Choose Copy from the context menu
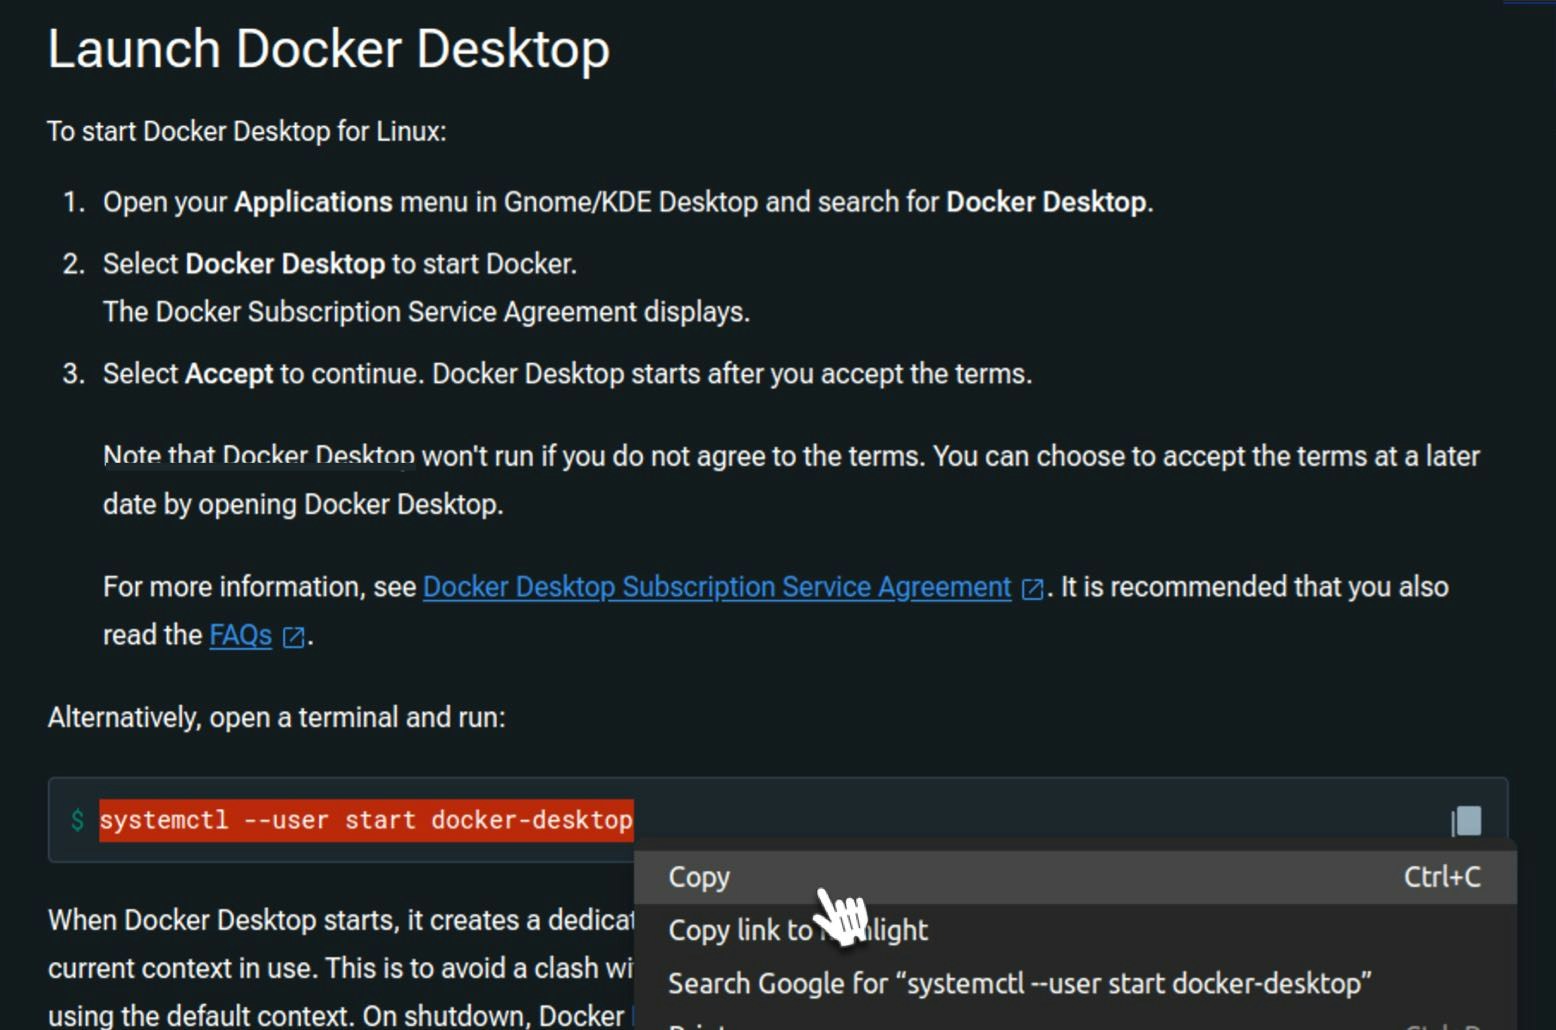Screen dimensions: 1556x1030 point(1075,877)
